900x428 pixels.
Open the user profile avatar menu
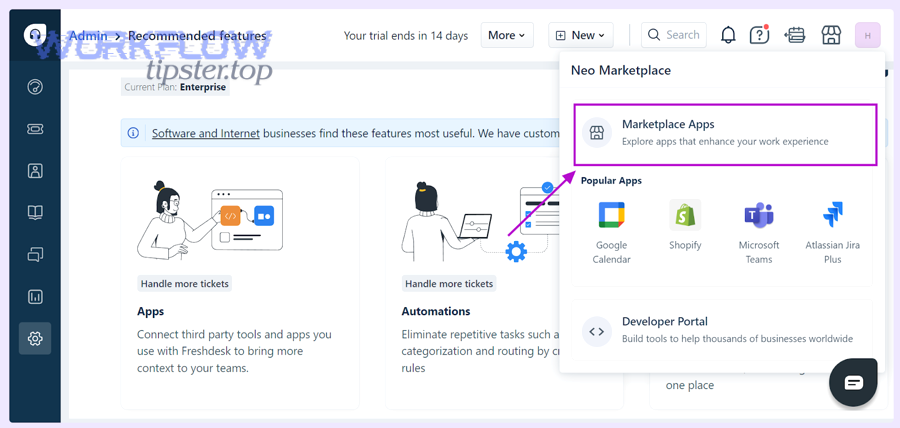867,35
